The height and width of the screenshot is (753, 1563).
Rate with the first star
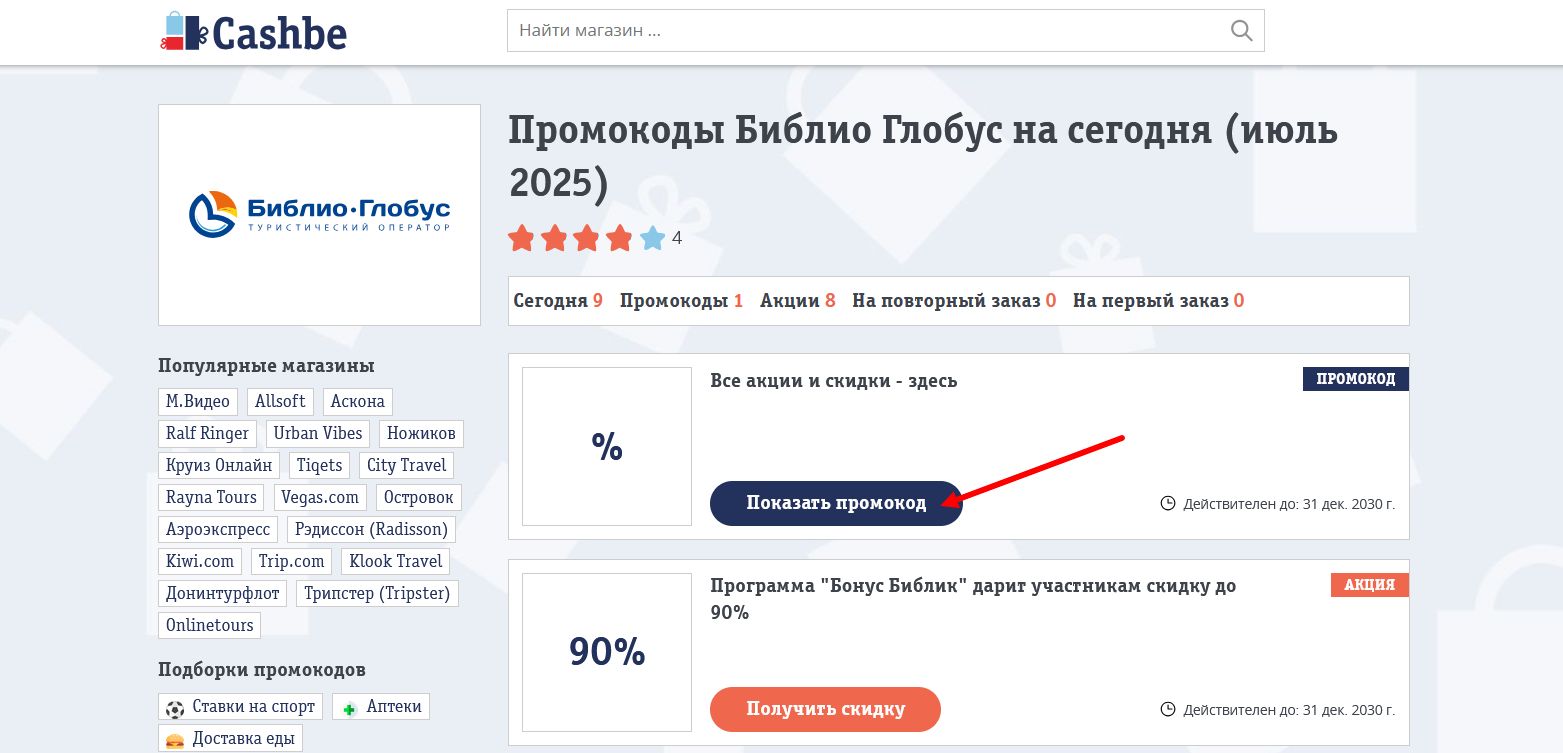521,238
